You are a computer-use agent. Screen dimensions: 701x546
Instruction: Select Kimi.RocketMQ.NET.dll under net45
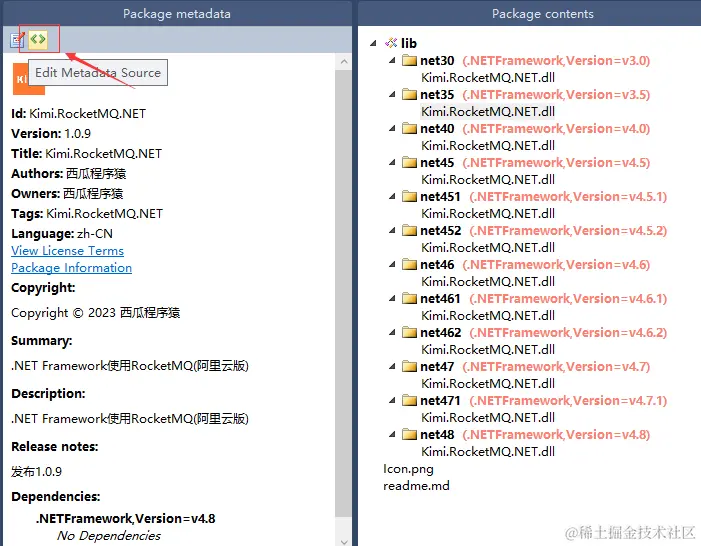pyautogui.click(x=488, y=179)
